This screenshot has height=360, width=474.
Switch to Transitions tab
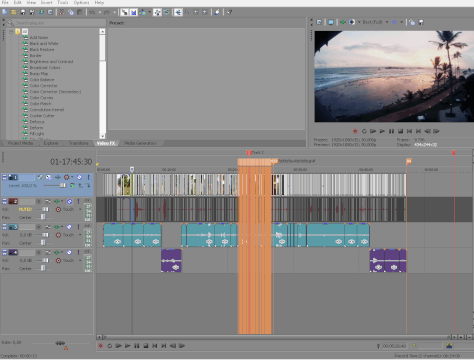(x=79, y=143)
